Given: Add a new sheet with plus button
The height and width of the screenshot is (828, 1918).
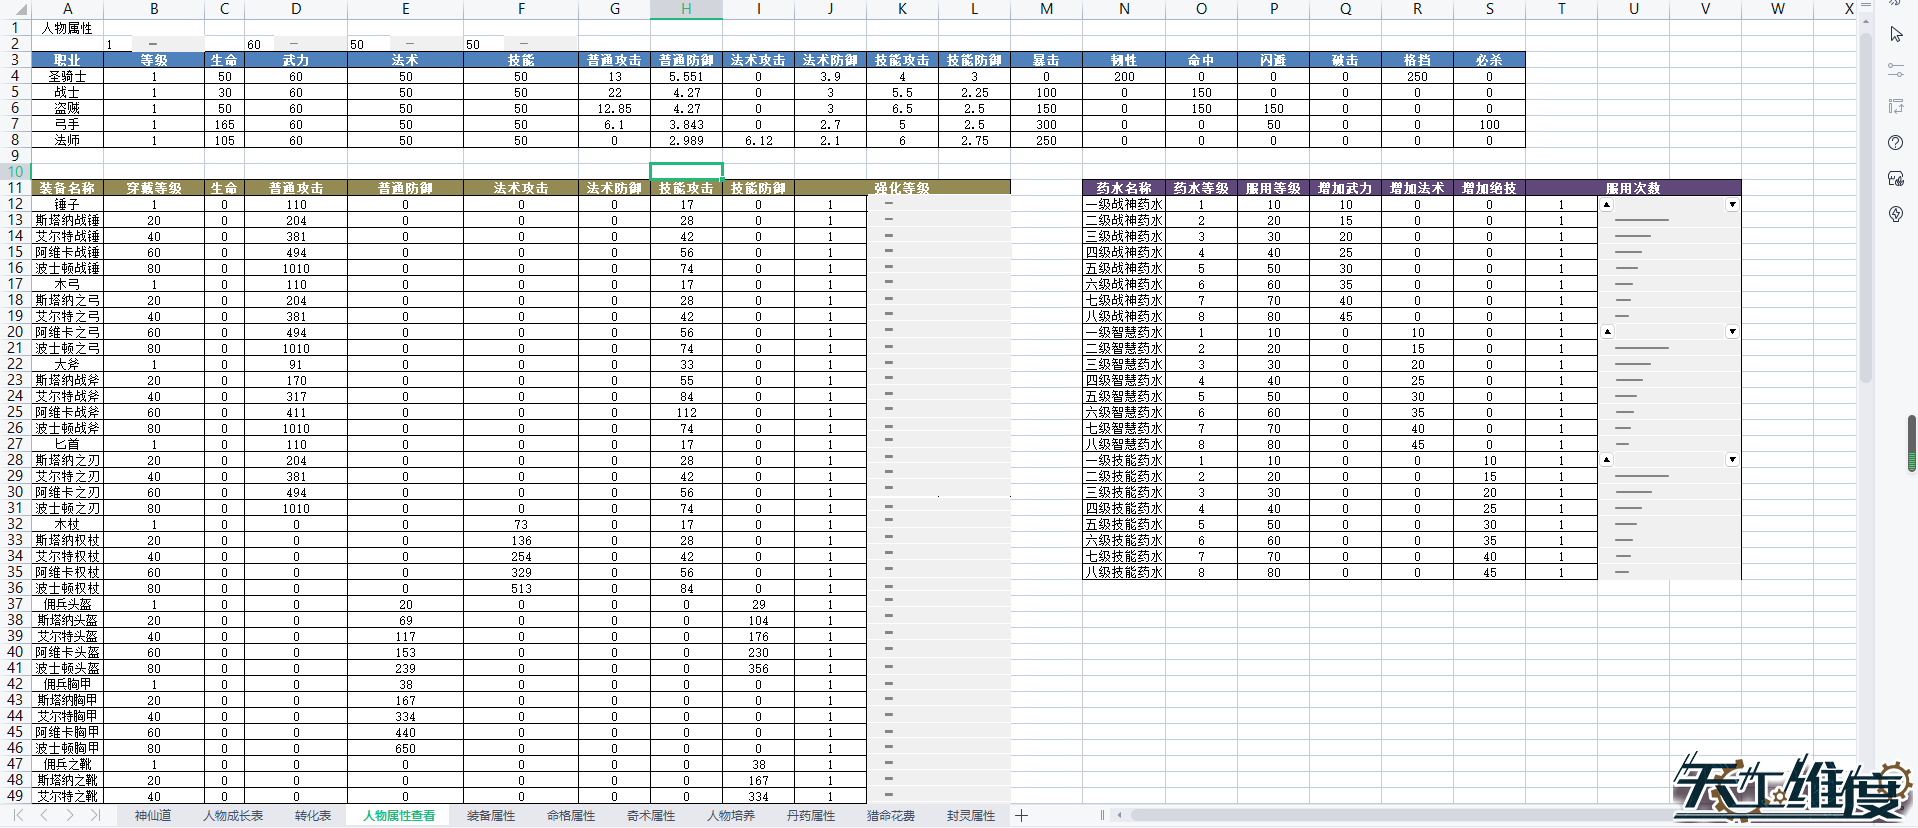Looking at the screenshot, I should 1021,816.
